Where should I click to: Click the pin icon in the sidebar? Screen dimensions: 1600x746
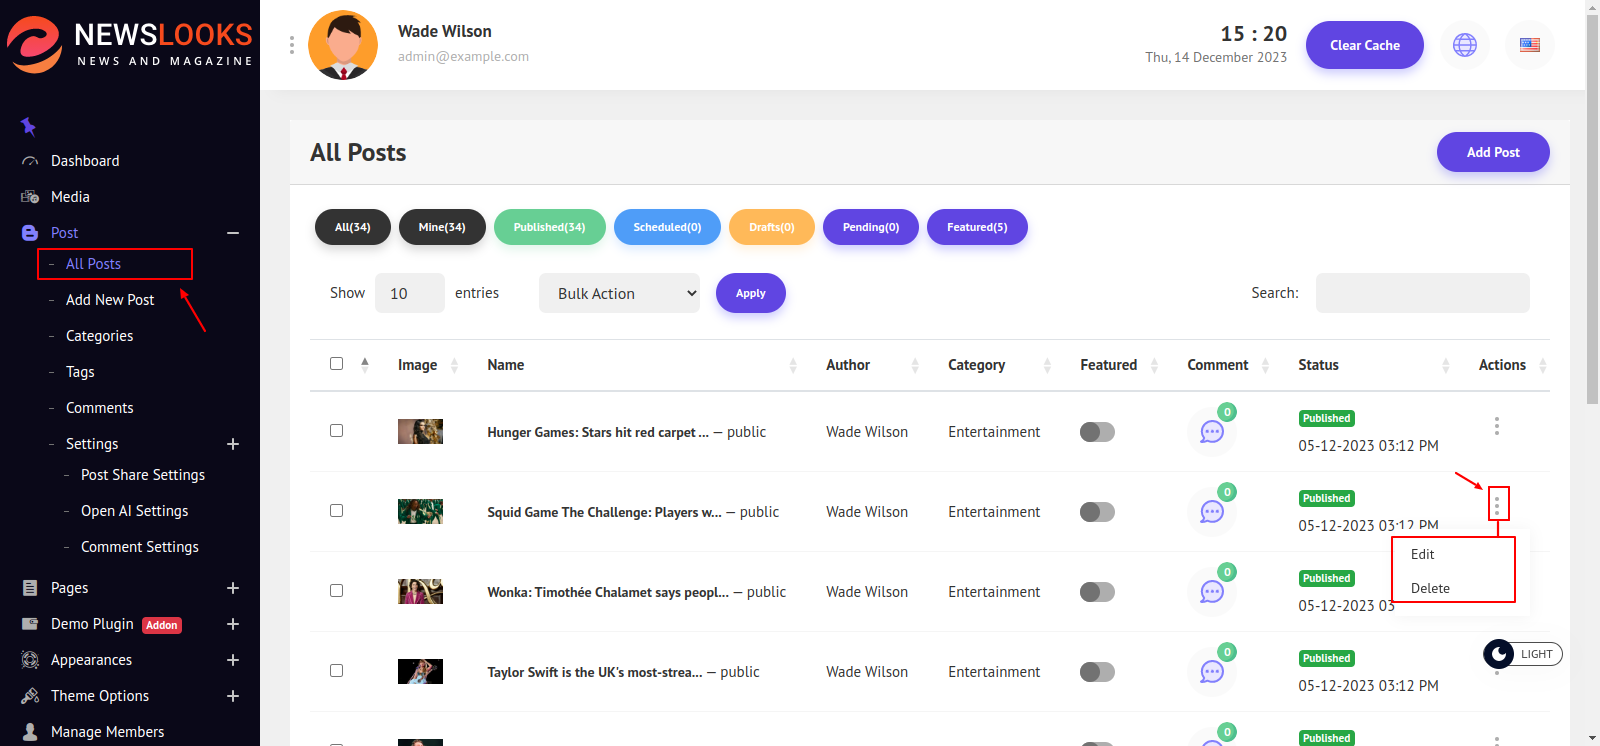(29, 126)
